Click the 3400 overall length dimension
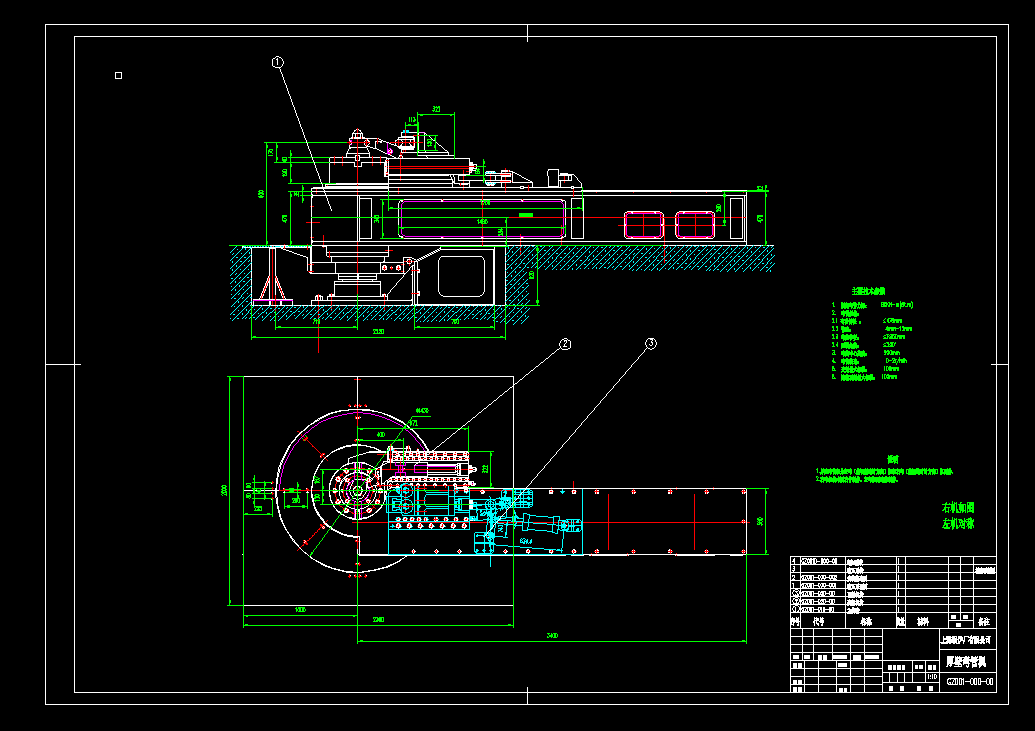The height and width of the screenshot is (731, 1035). pyautogui.click(x=552, y=635)
